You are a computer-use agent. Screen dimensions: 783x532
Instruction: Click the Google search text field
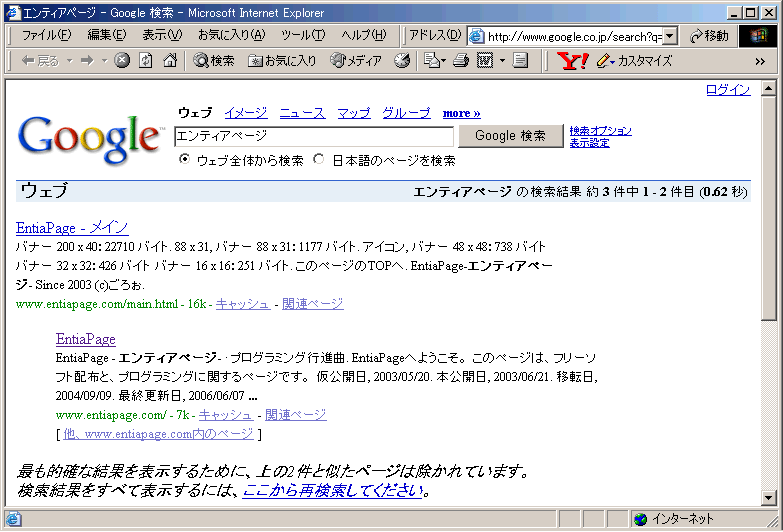(314, 136)
